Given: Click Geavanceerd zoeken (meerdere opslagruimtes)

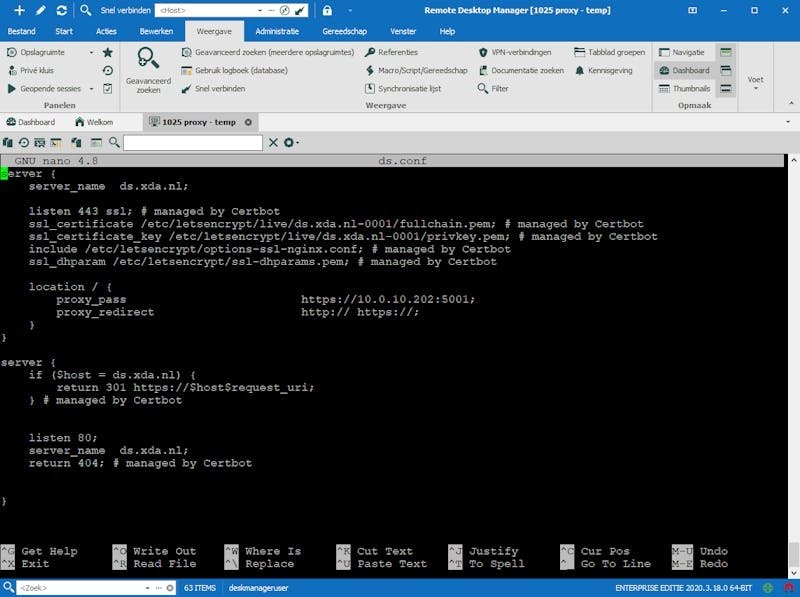Looking at the screenshot, I should coord(268,52).
